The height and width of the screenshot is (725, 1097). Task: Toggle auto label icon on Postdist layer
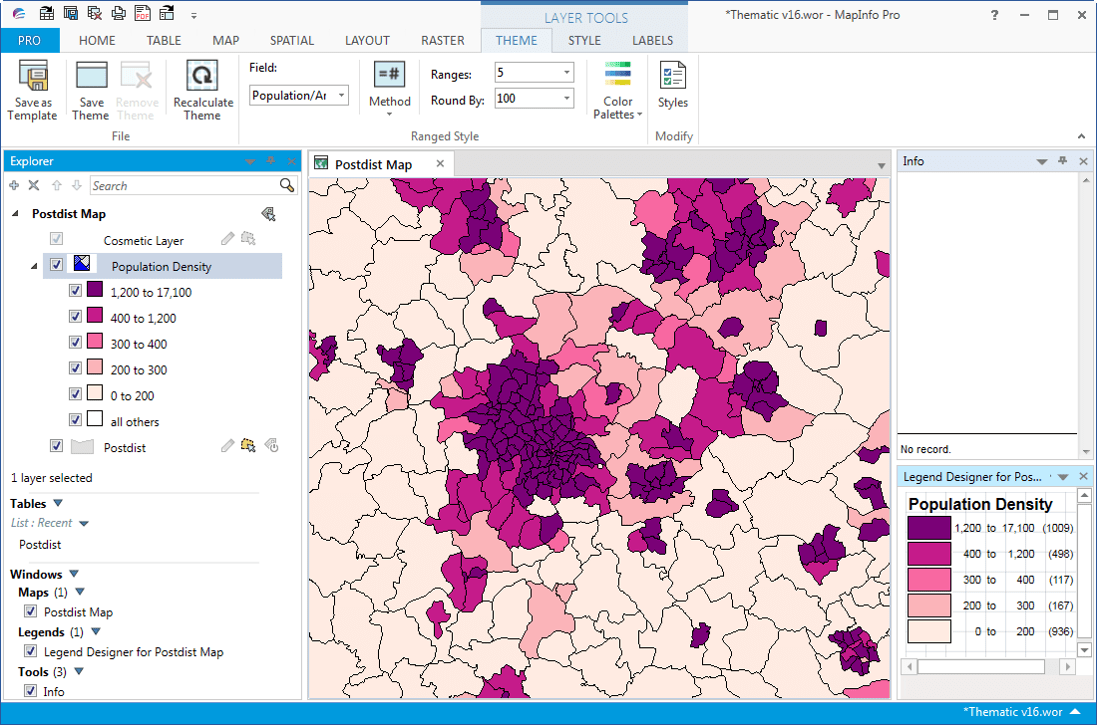click(x=271, y=446)
